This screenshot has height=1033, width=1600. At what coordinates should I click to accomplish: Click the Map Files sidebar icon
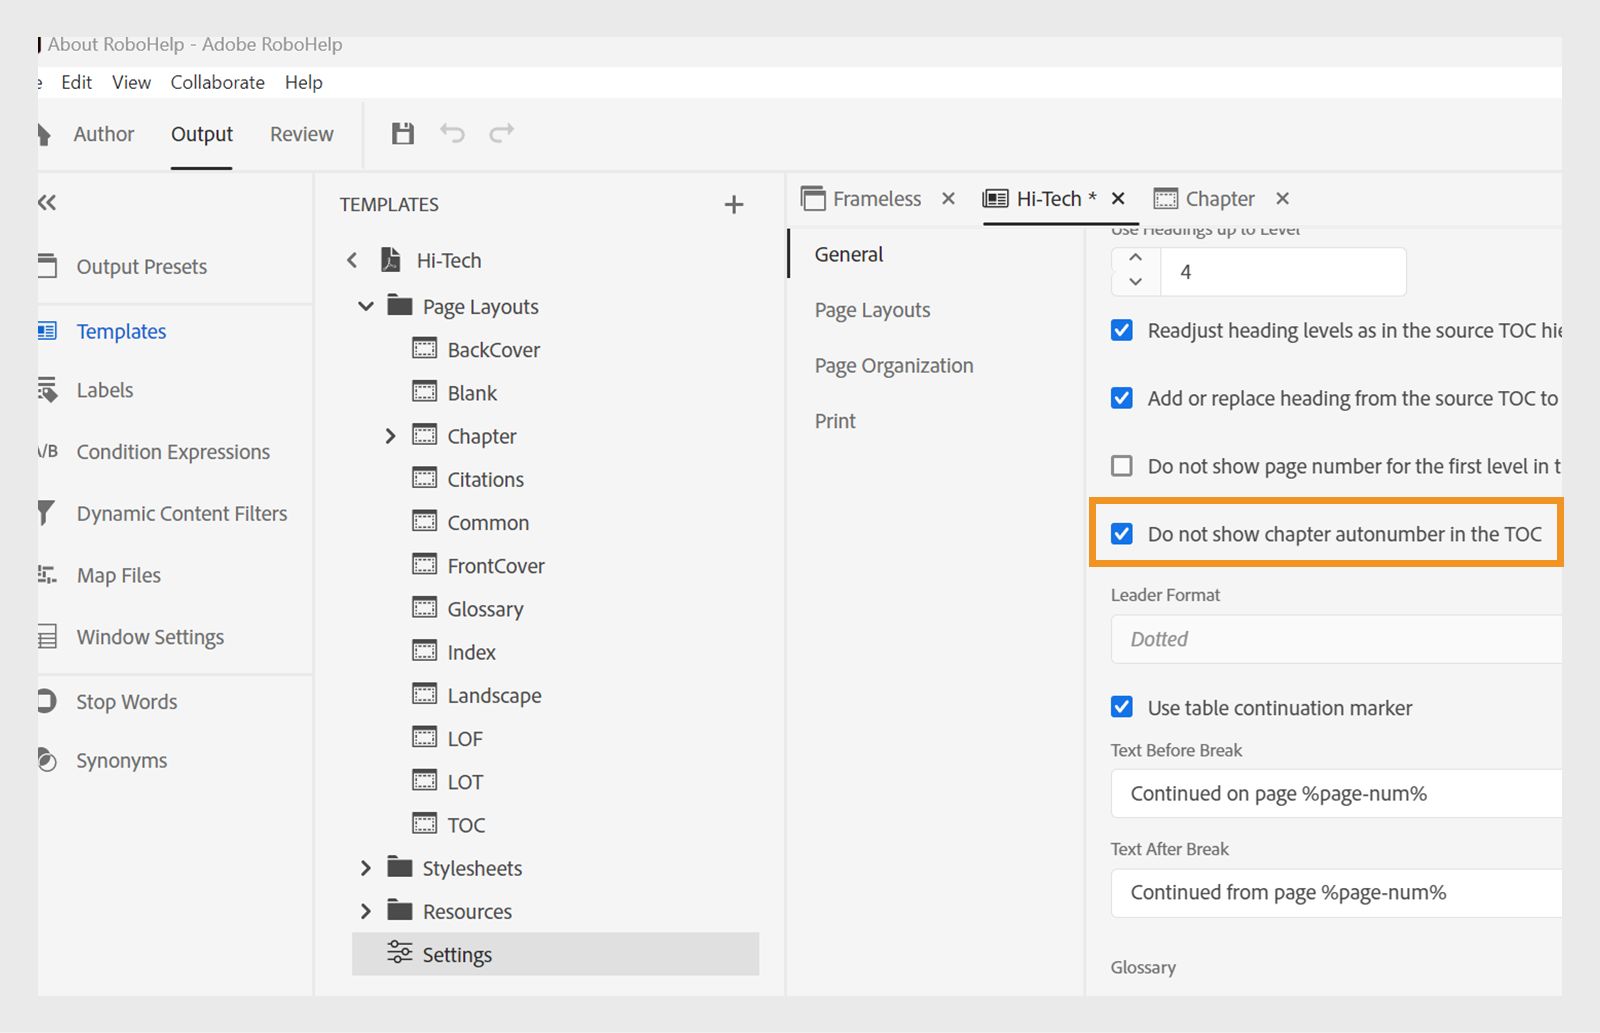pos(47,574)
